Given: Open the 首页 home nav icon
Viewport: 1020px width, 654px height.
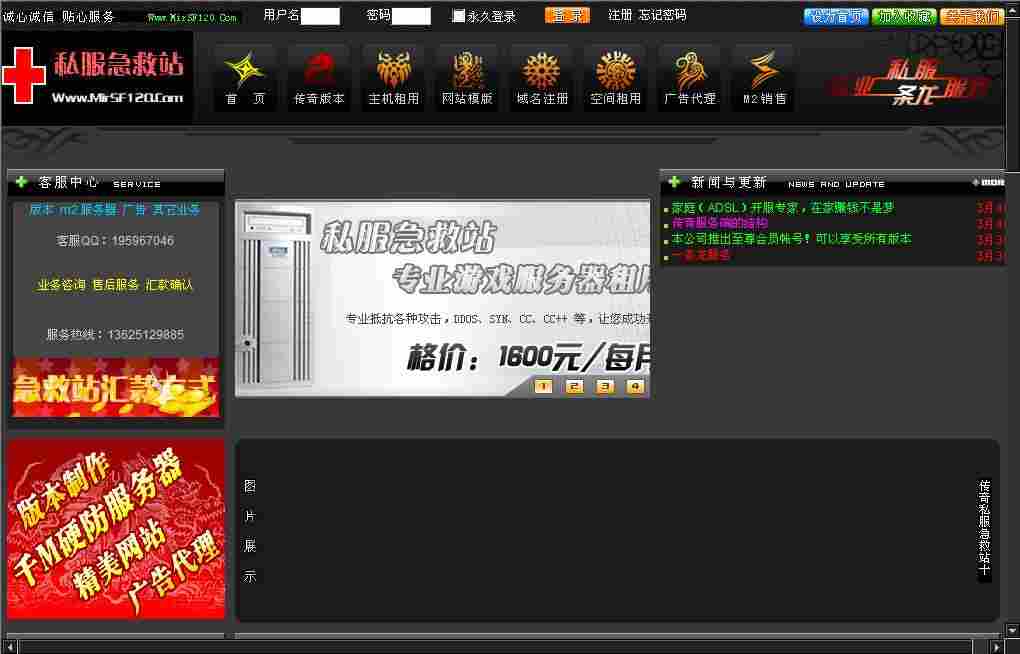Looking at the screenshot, I should [245, 77].
